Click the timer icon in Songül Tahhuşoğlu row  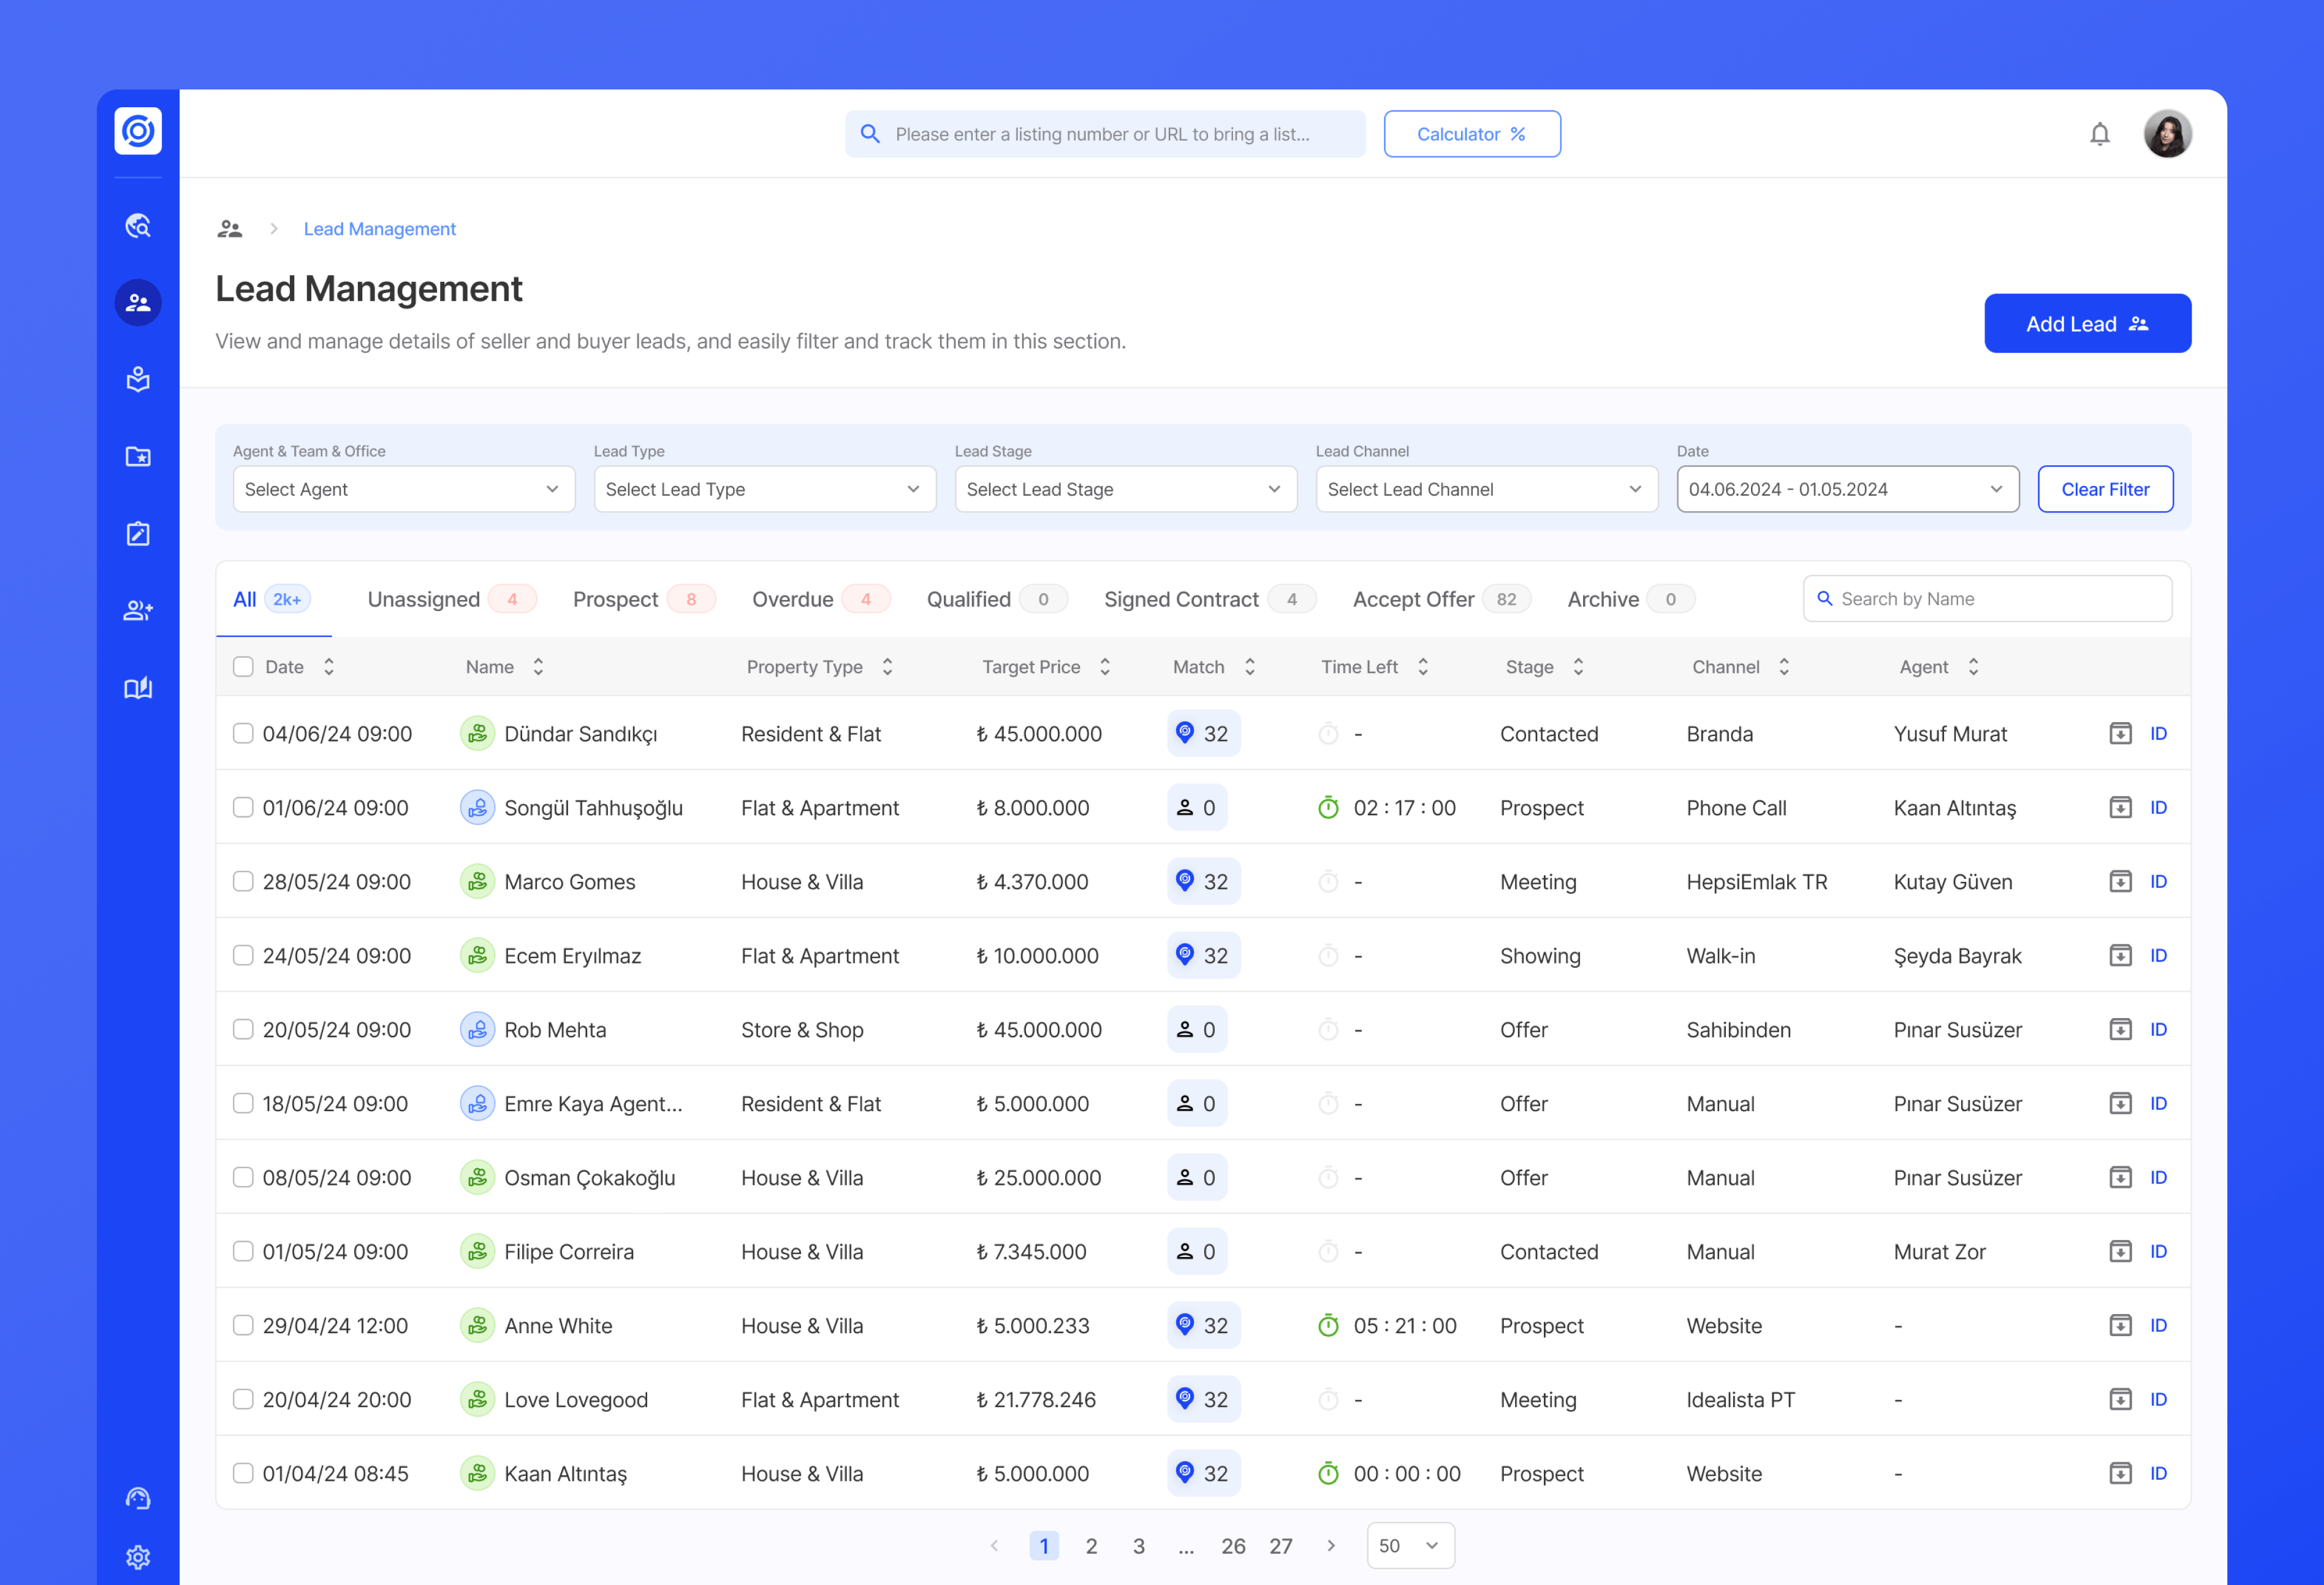click(1328, 807)
